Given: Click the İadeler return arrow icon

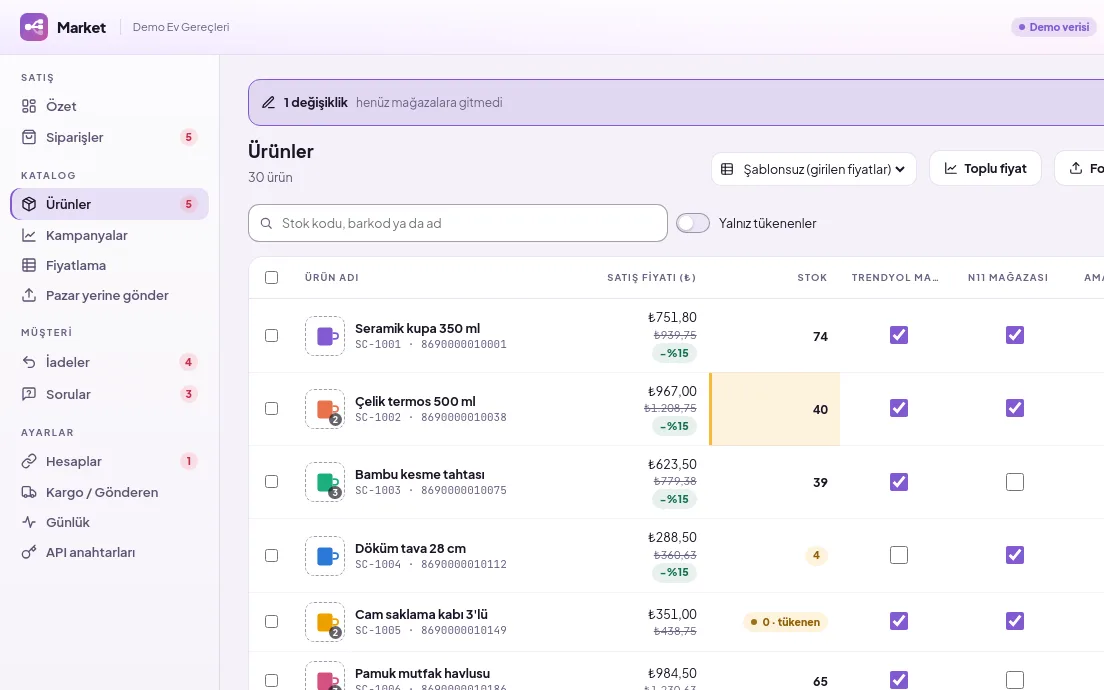Looking at the screenshot, I should (29, 363).
